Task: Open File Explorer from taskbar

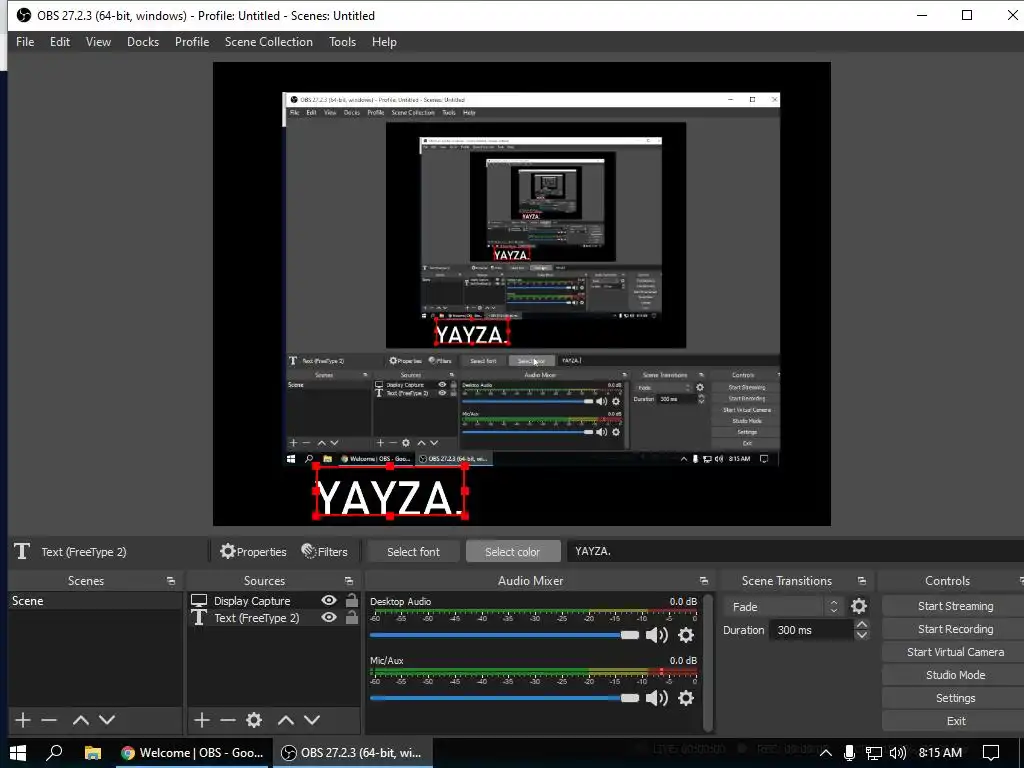Action: tap(93, 753)
